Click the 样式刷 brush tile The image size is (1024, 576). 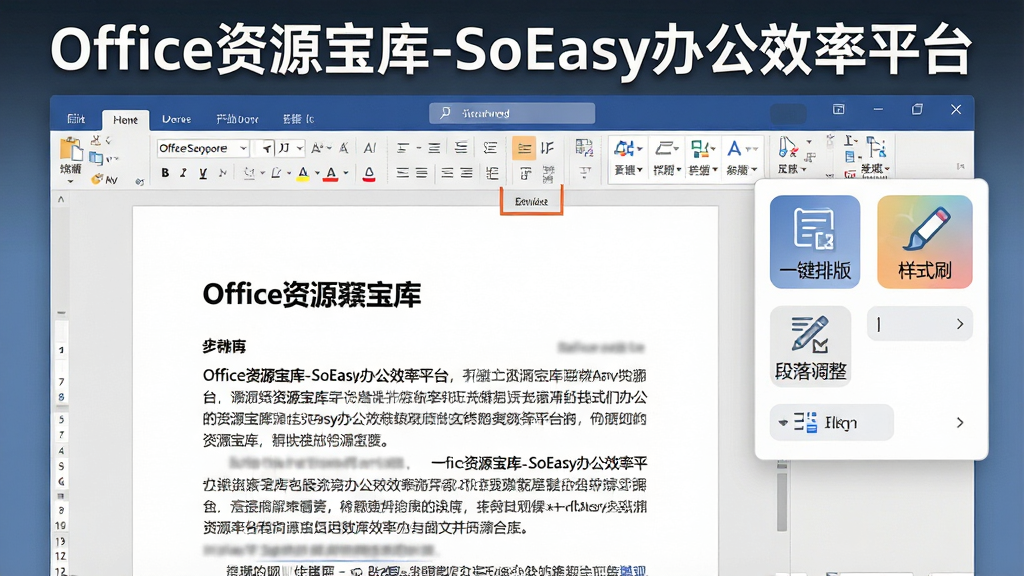tap(925, 242)
